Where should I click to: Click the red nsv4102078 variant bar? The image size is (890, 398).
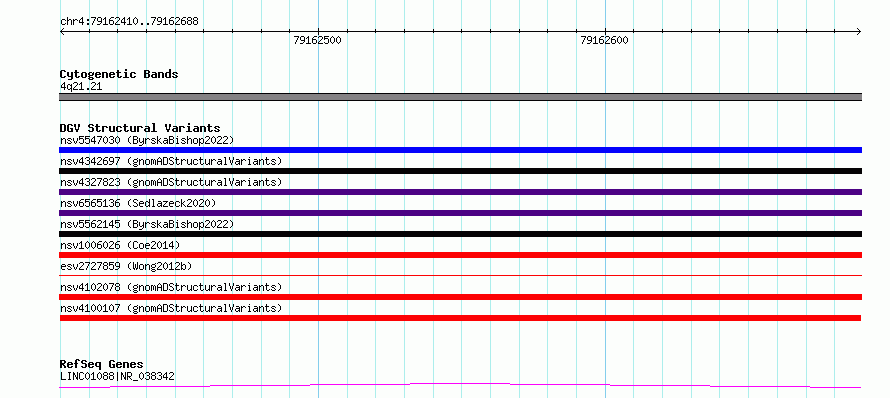click(x=460, y=297)
